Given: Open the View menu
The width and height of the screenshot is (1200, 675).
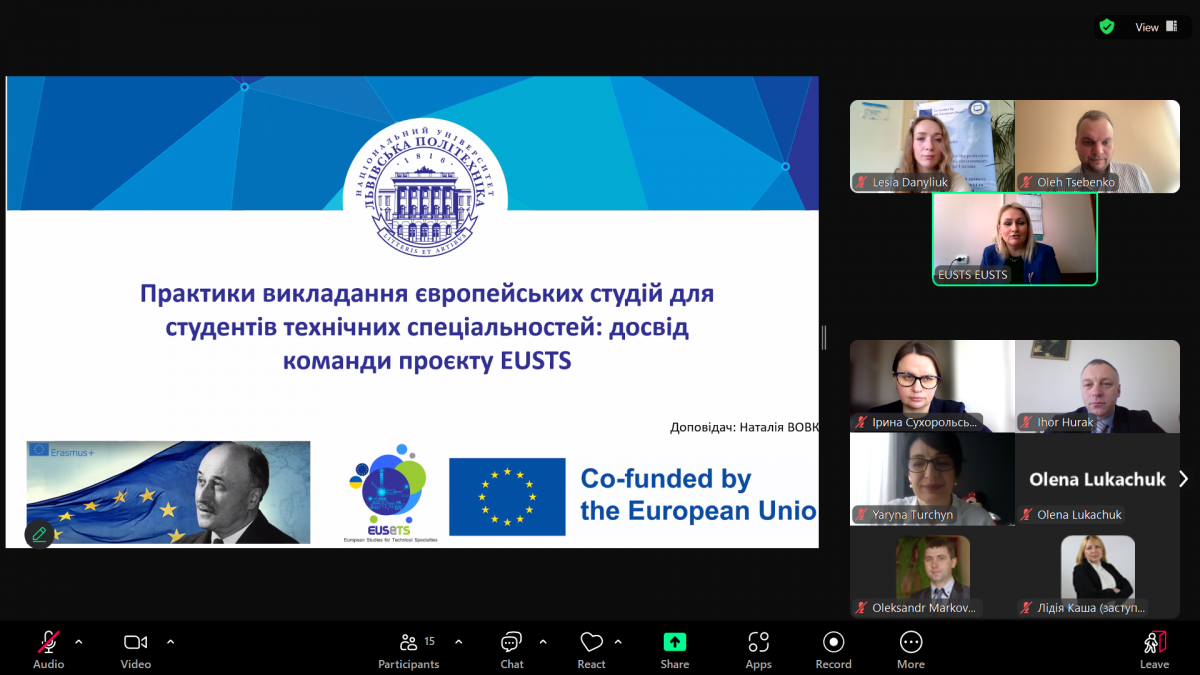Looking at the screenshot, I should (x=1147, y=26).
